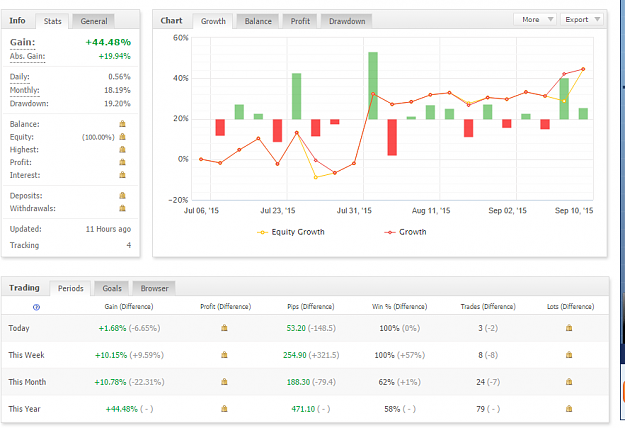Viewport: 625px width, 428px height.
Task: Click the tallest green bar near Jul 31
Action: point(373,86)
